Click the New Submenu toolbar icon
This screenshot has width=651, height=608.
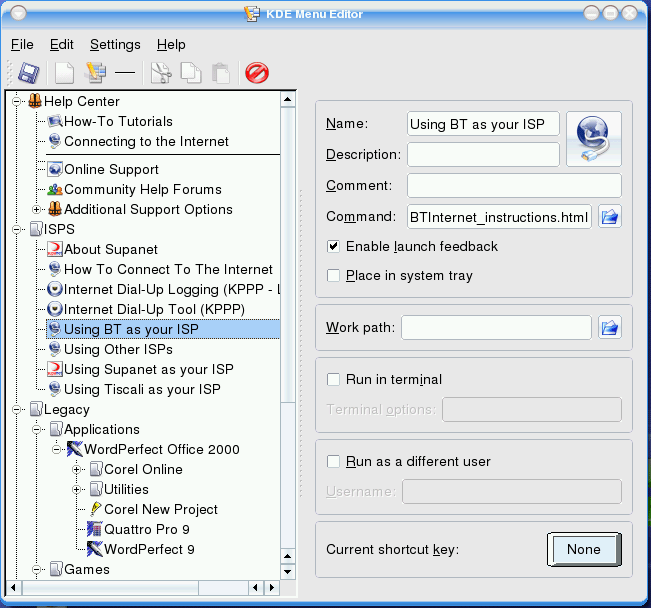[95, 72]
